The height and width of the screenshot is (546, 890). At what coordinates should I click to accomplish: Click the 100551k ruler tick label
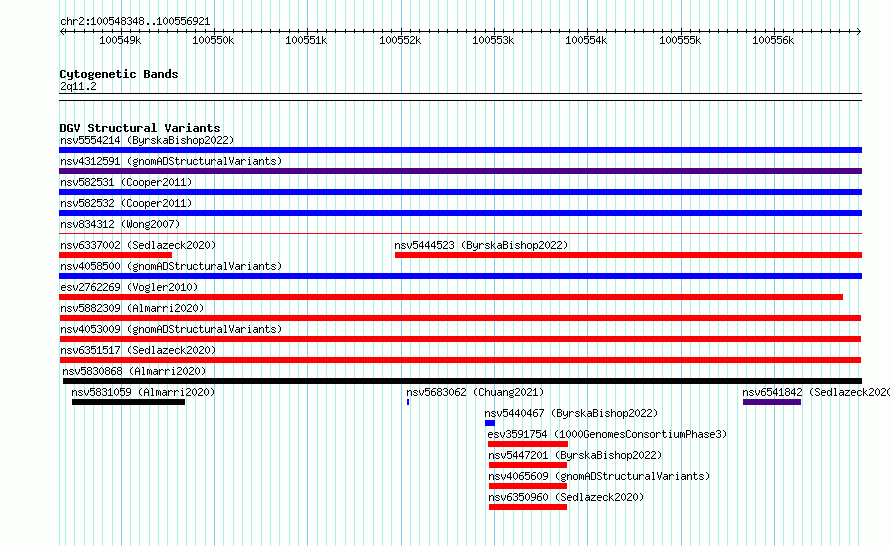tap(306, 40)
